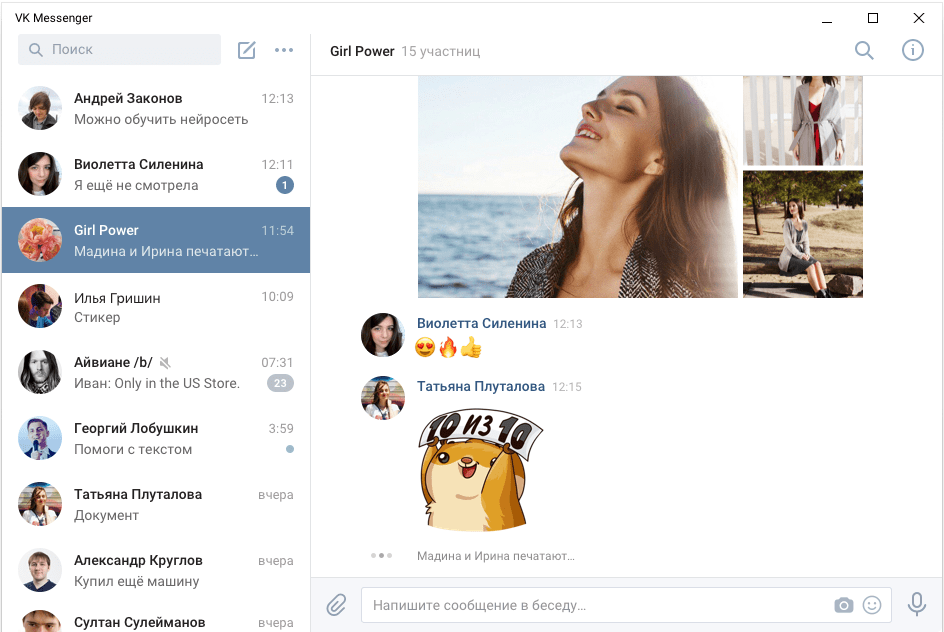The height and width of the screenshot is (632, 944).
Task: Click the muted bell icon next to Айвиане /b/
Action: 166,362
